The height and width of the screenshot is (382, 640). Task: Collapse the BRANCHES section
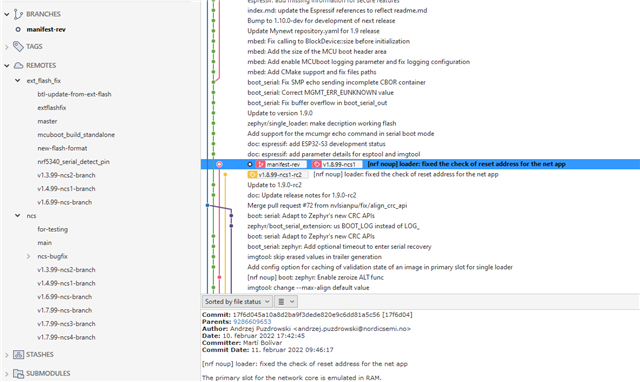[x=7, y=14]
